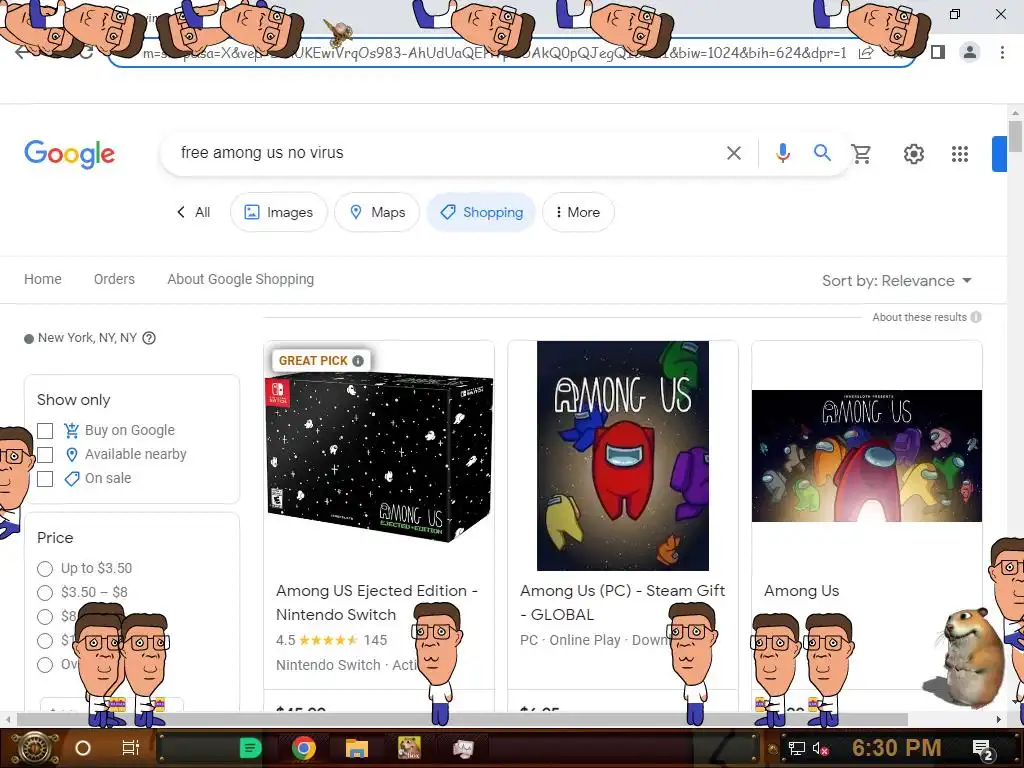Click the Ejected Edition Switch box image
Viewport: 1024px width, 768px height.
(x=379, y=457)
